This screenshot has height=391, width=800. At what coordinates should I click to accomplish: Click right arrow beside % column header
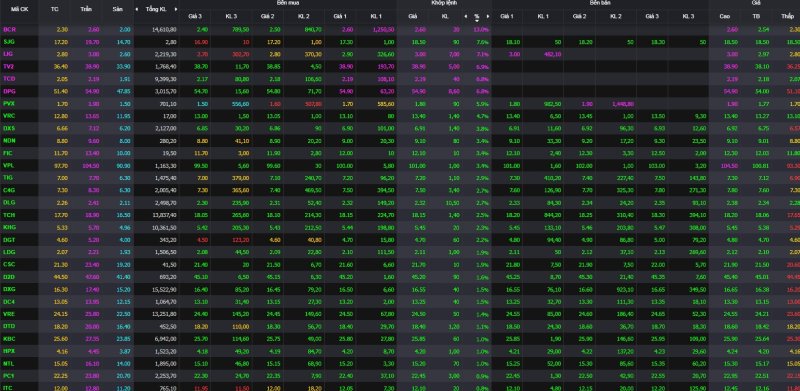click(487, 16)
